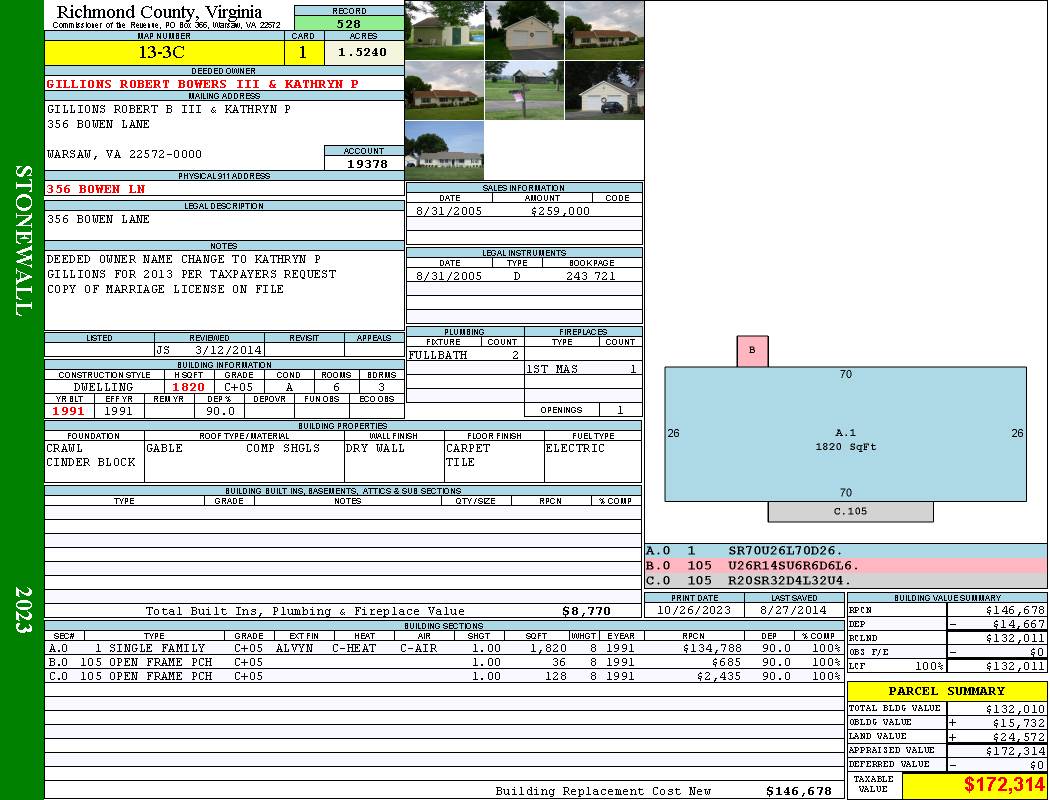Open the photo of shed with green door
The height and width of the screenshot is (800, 1050).
tap(444, 30)
